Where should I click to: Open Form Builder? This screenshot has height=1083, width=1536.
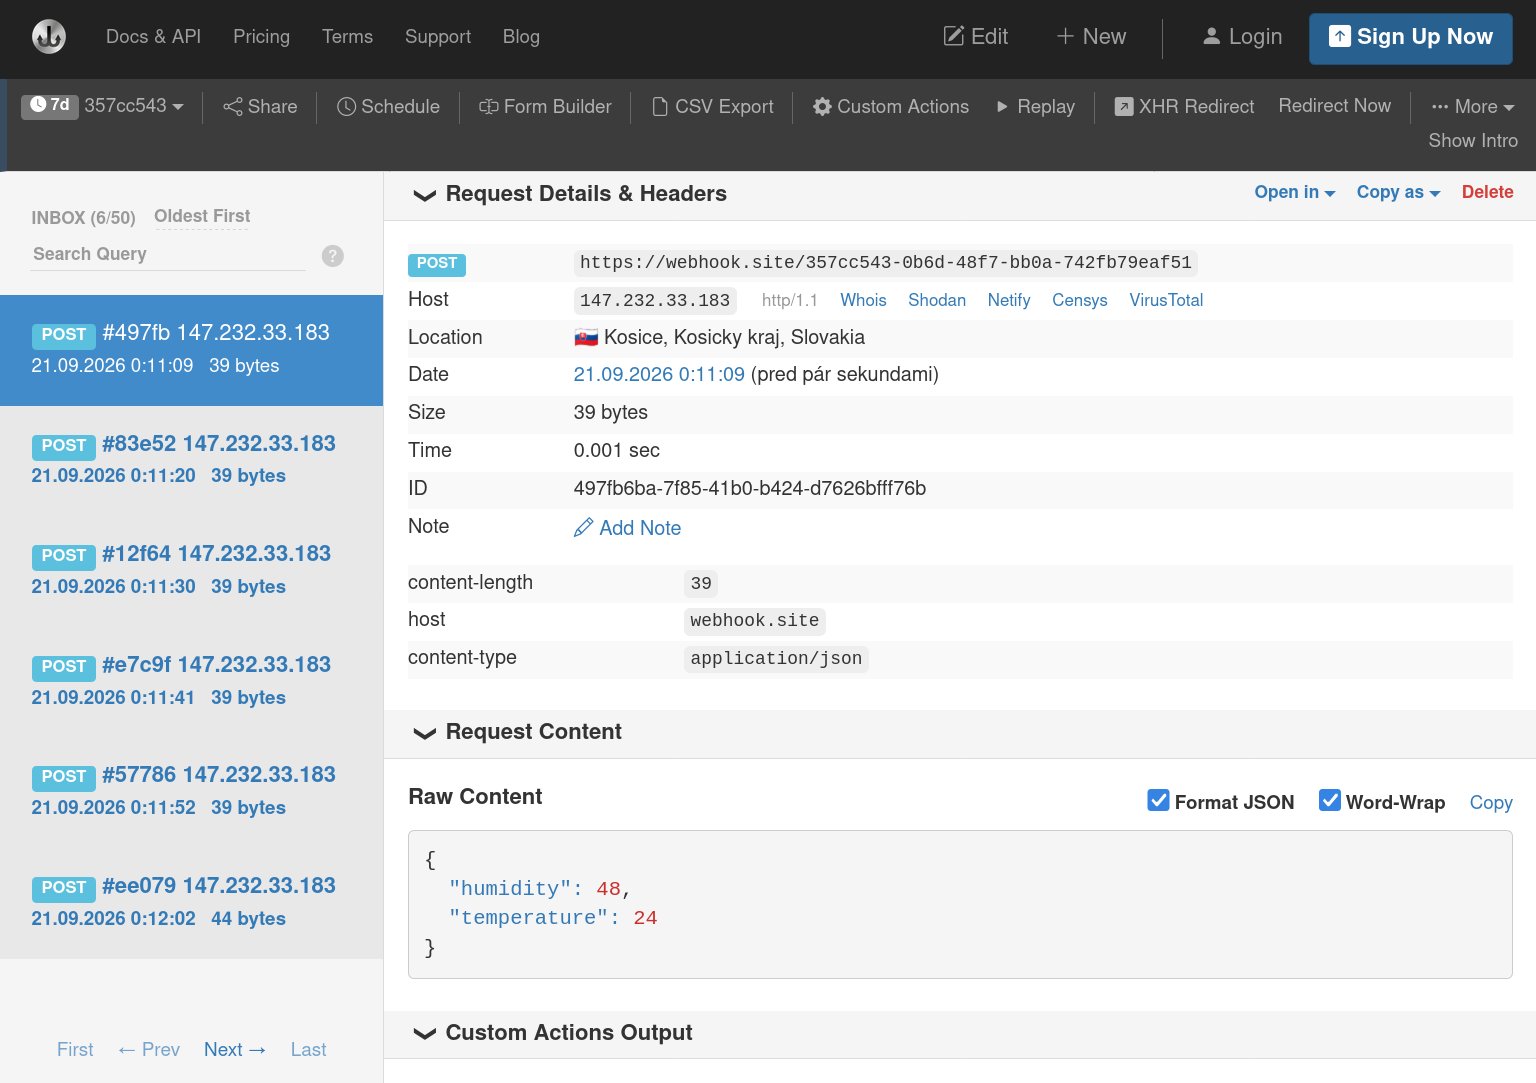point(545,106)
